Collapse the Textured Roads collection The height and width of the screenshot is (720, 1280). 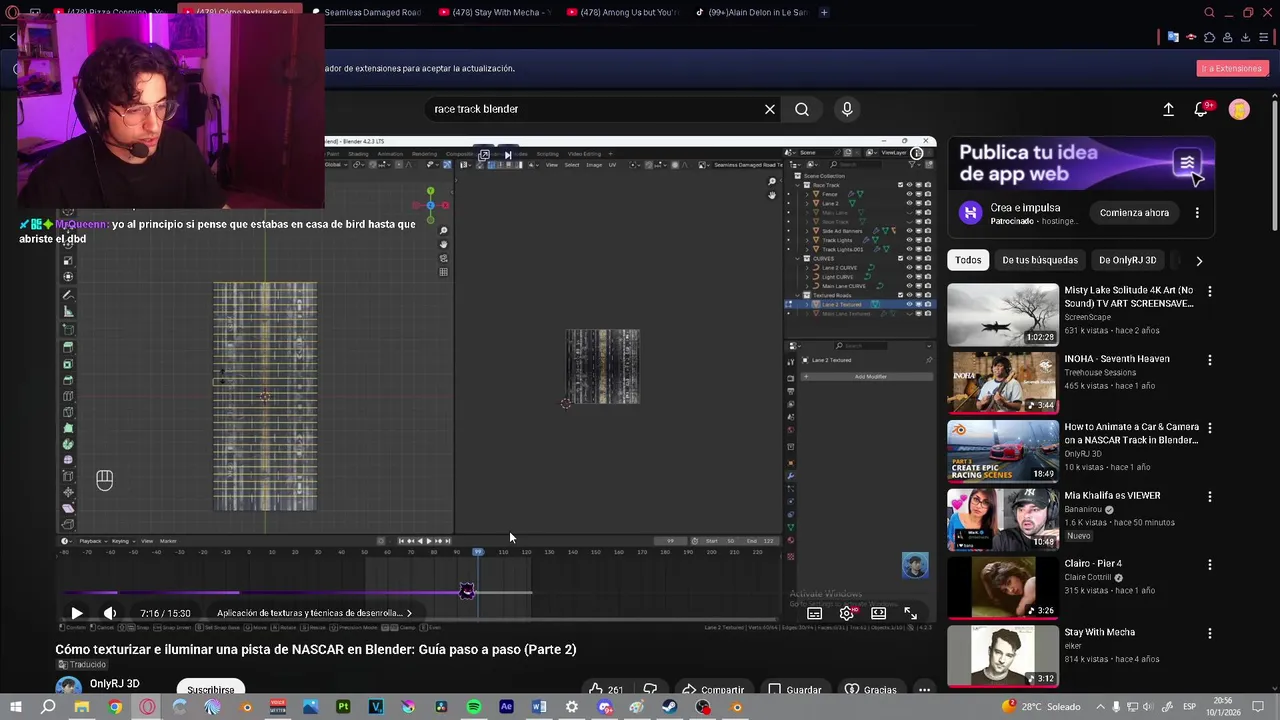click(797, 295)
